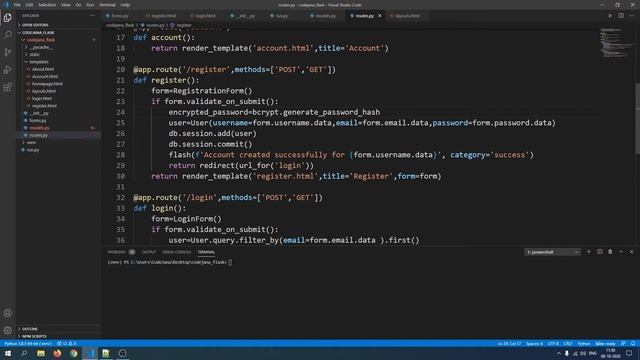Viewport: 640px width, 360px height.
Task: Open models.py in the explorer tree
Action: (x=39, y=128)
